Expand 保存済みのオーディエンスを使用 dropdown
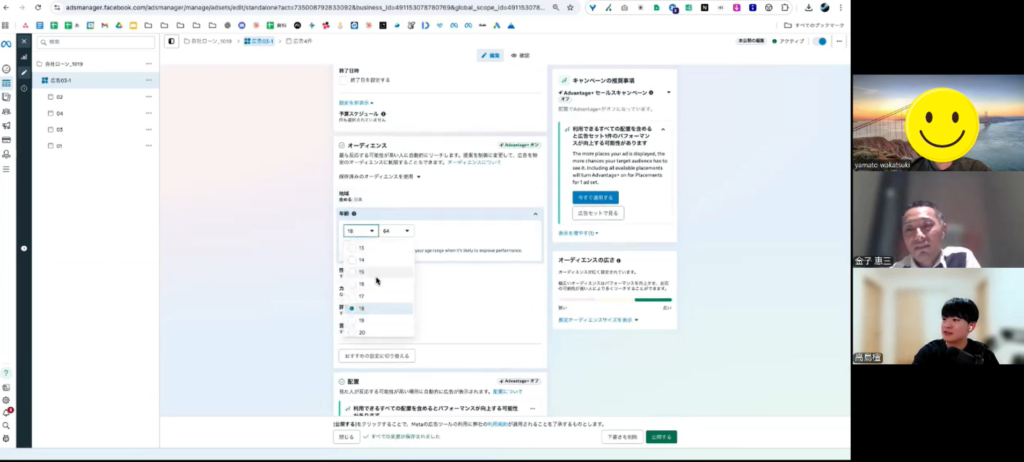This screenshot has width=1024, height=462. coord(380,177)
